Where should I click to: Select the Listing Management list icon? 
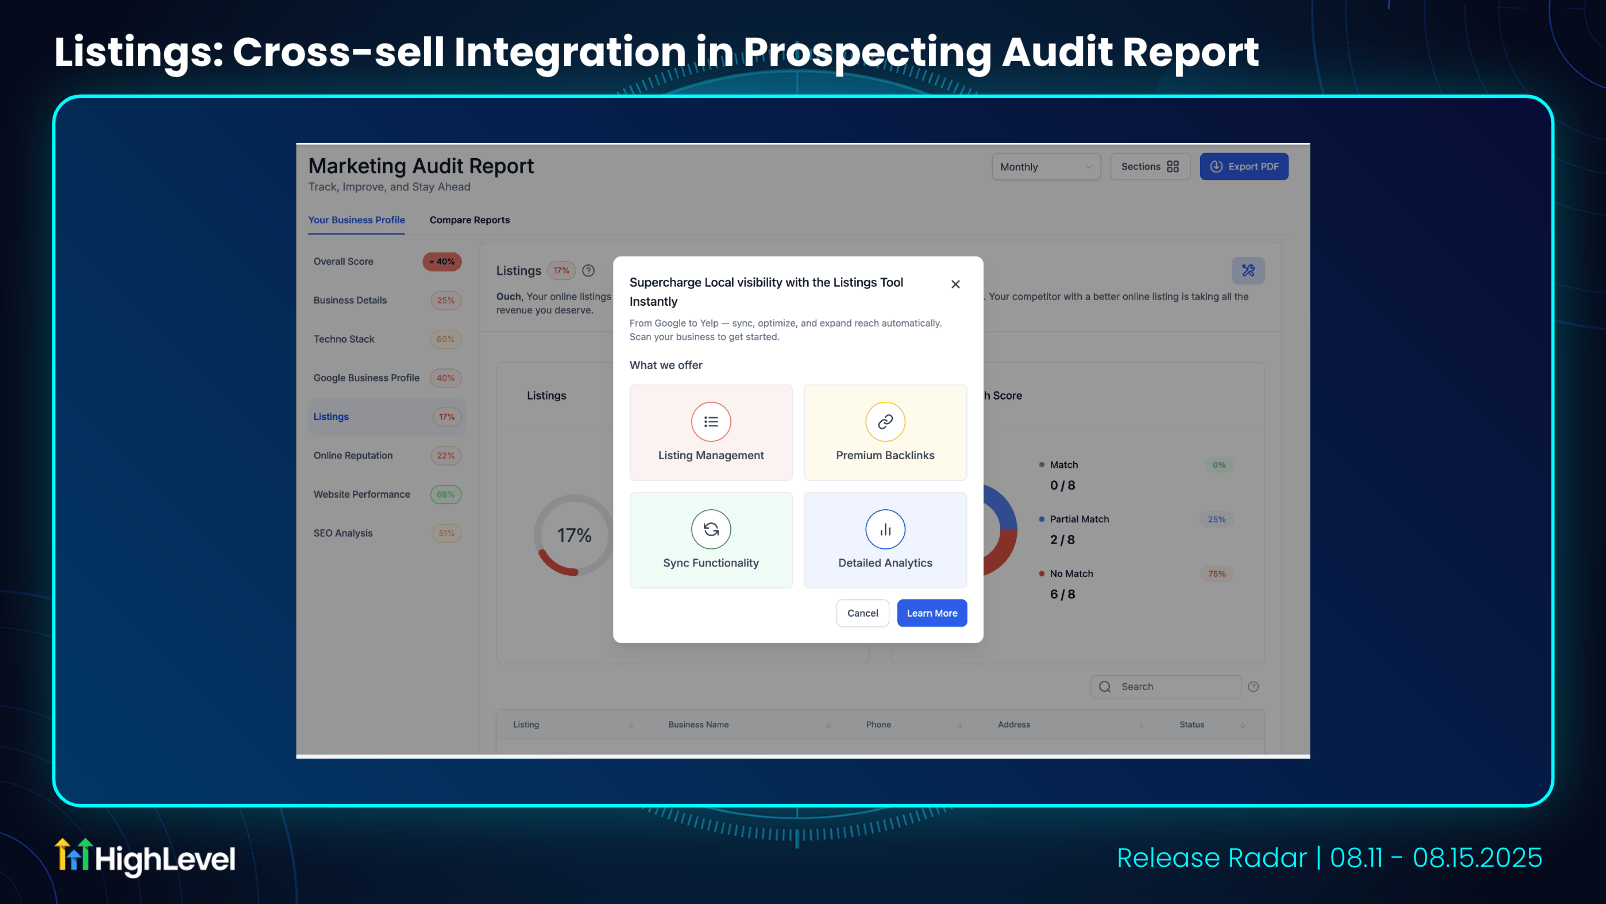click(x=711, y=422)
